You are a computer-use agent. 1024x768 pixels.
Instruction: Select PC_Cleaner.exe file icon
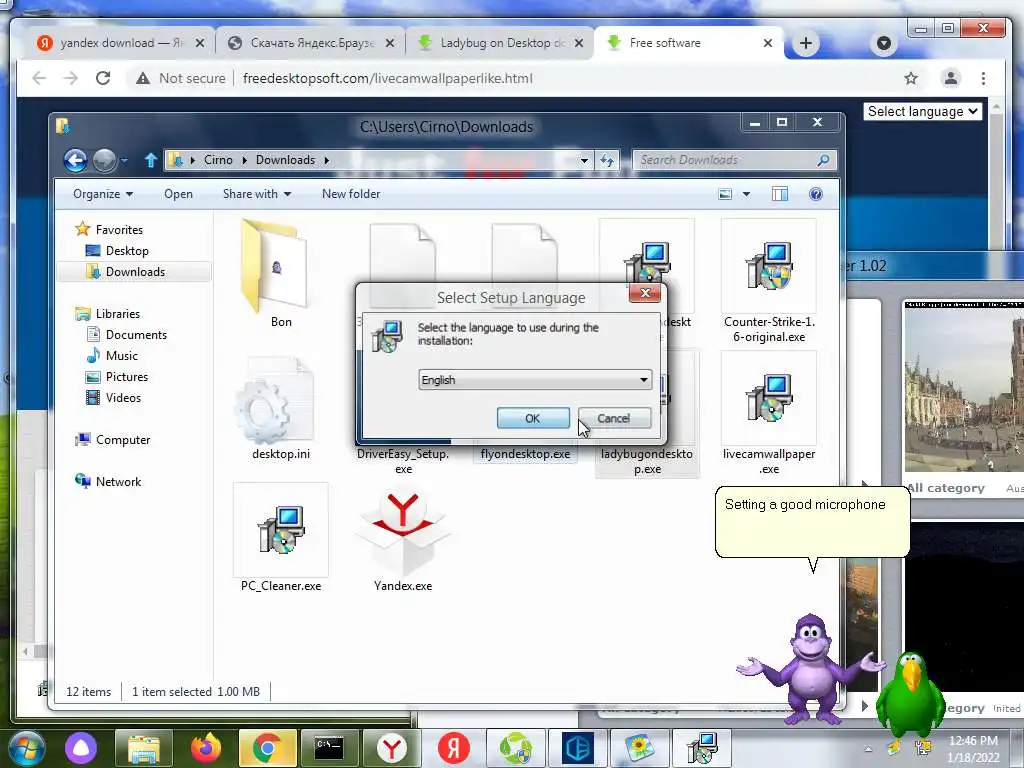click(x=281, y=529)
